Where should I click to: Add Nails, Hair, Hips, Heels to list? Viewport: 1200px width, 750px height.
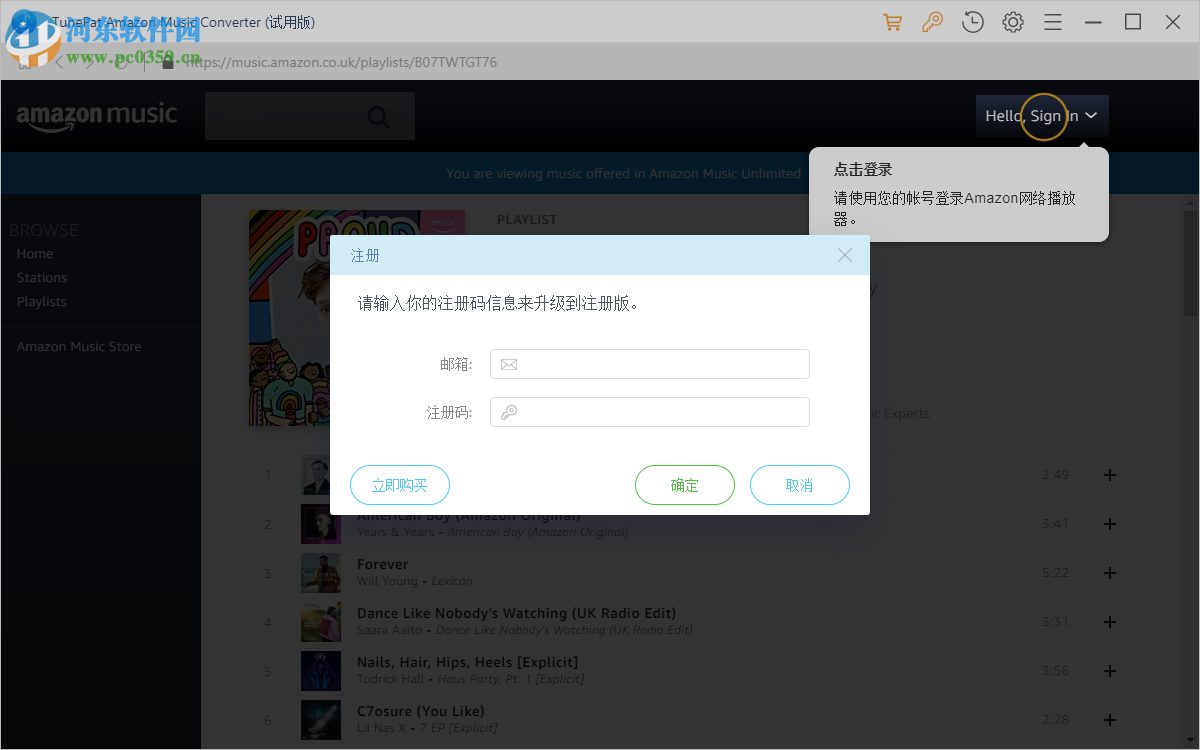point(1110,671)
